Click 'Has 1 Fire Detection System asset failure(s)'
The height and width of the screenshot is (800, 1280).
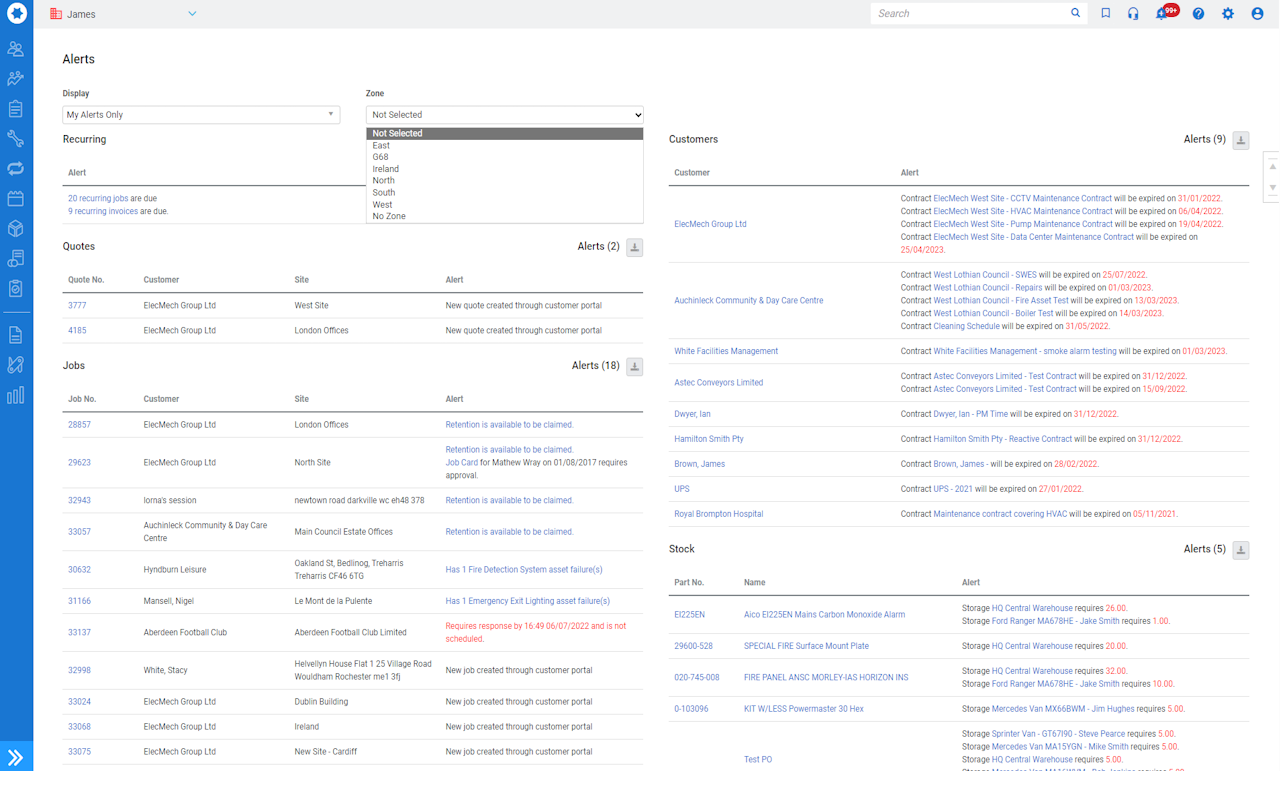(524, 570)
